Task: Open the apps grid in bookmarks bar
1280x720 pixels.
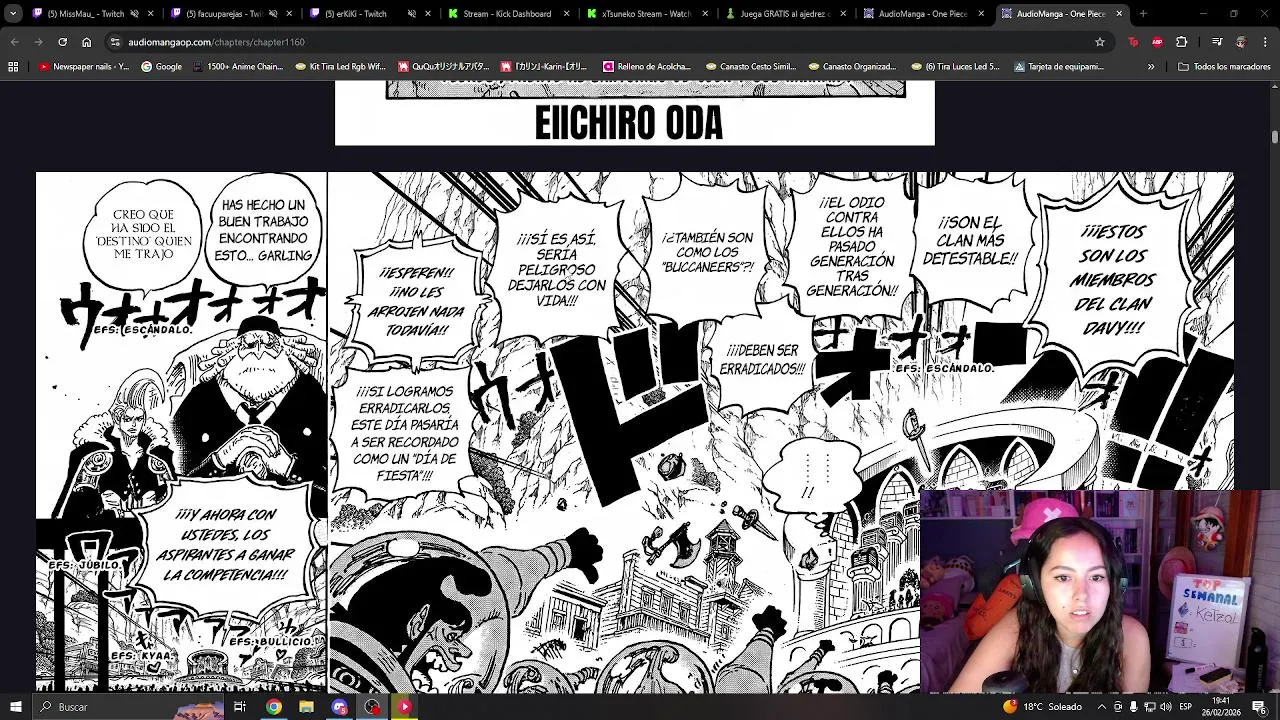Action: (13, 67)
